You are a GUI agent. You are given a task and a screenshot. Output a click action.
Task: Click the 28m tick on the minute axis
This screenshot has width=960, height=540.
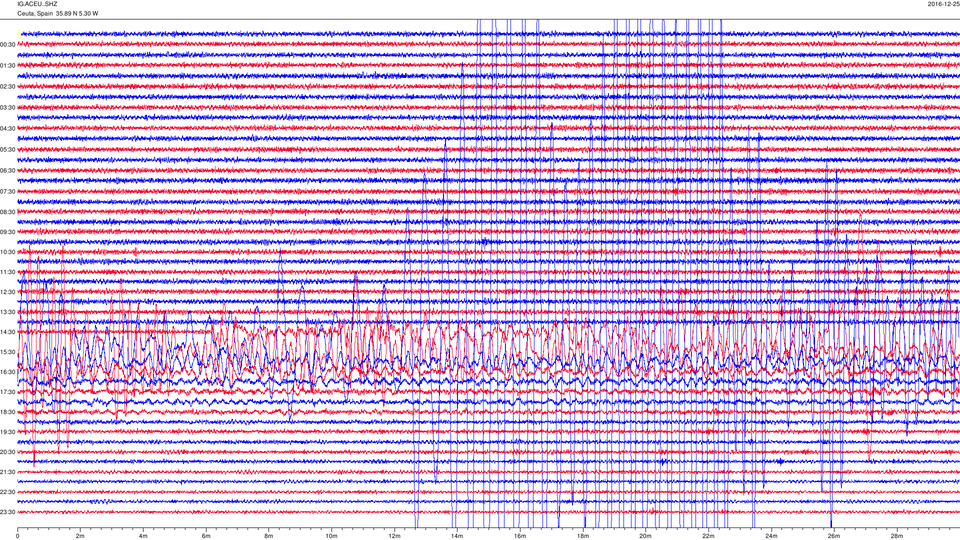896,536
